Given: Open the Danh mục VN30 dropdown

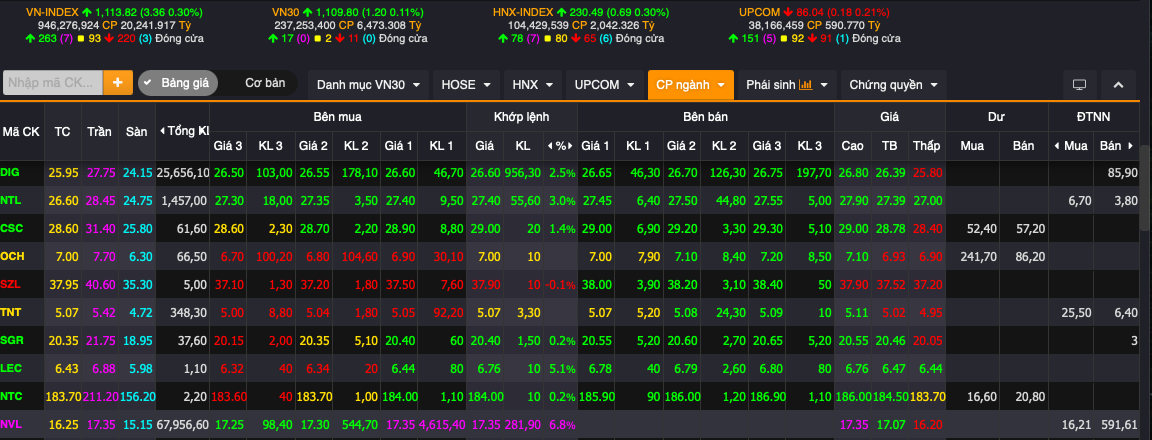Looking at the screenshot, I should tap(367, 84).
